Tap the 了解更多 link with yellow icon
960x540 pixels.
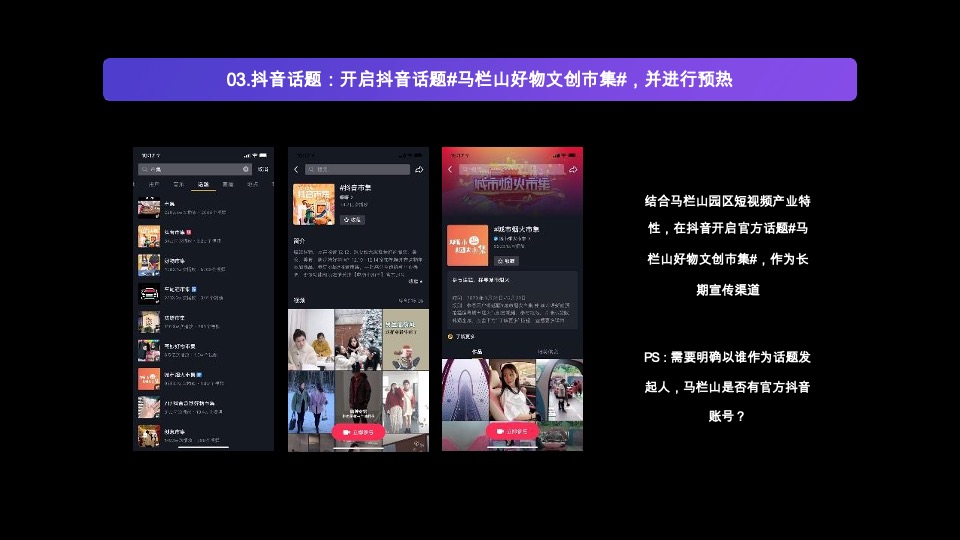pos(461,337)
